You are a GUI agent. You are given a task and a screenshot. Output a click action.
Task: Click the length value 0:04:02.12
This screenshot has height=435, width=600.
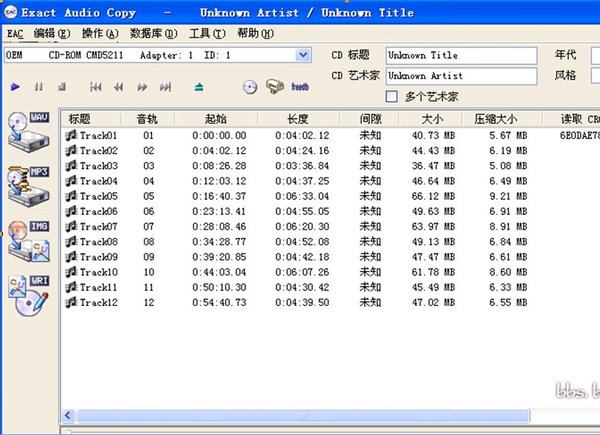coord(302,135)
